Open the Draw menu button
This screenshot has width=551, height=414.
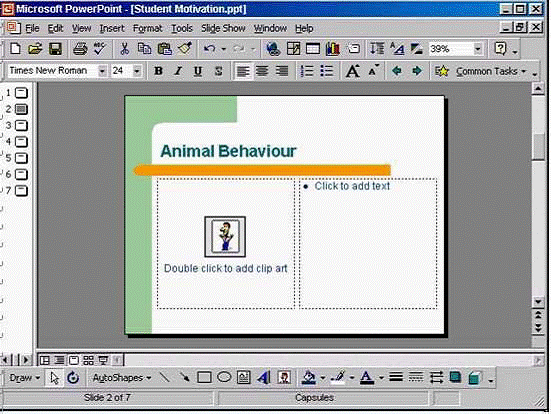pyautogui.click(x=24, y=378)
